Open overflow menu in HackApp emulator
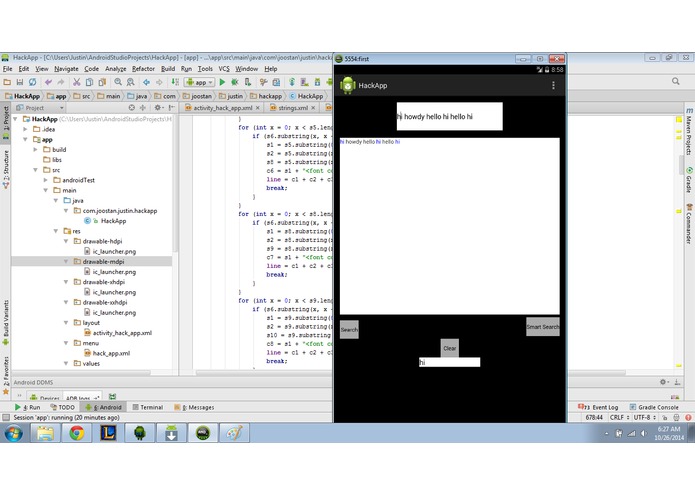 (553, 86)
